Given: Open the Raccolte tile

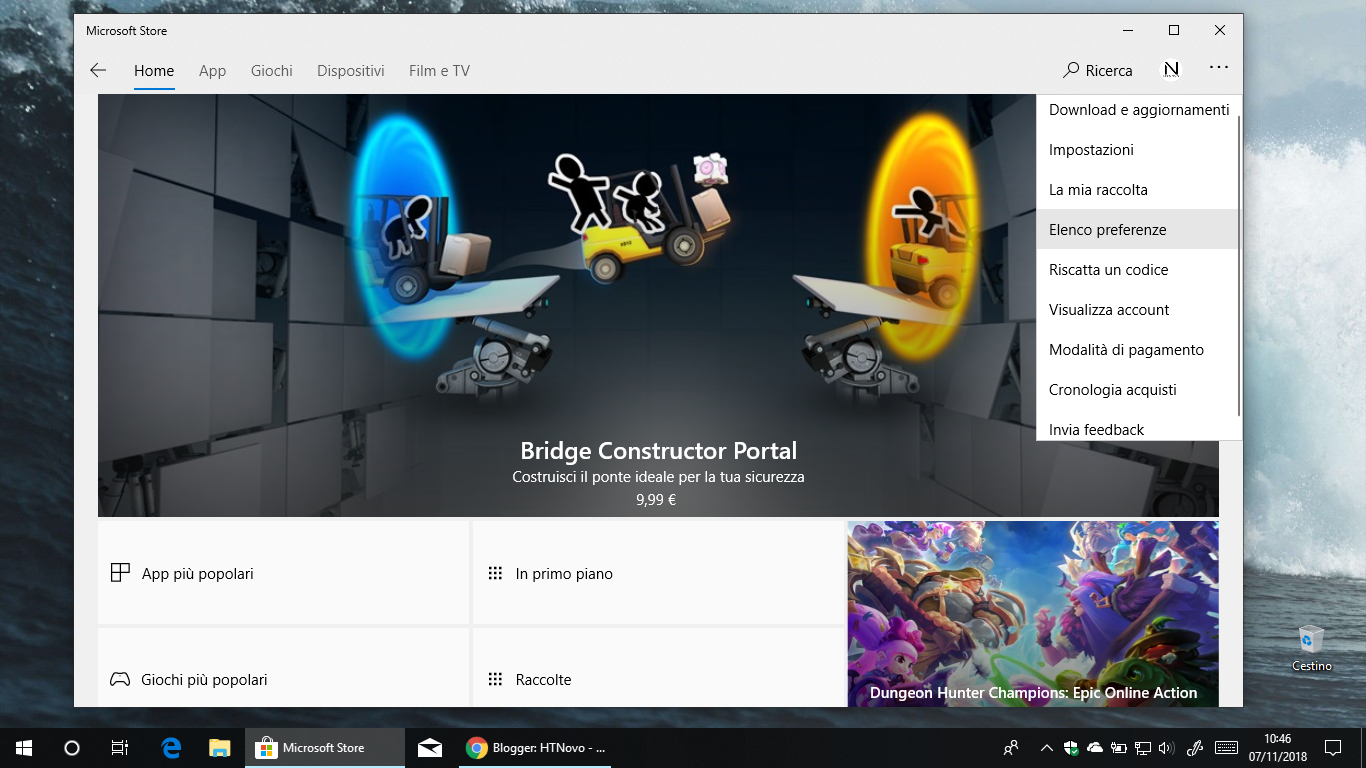Looking at the screenshot, I should coord(658,668).
